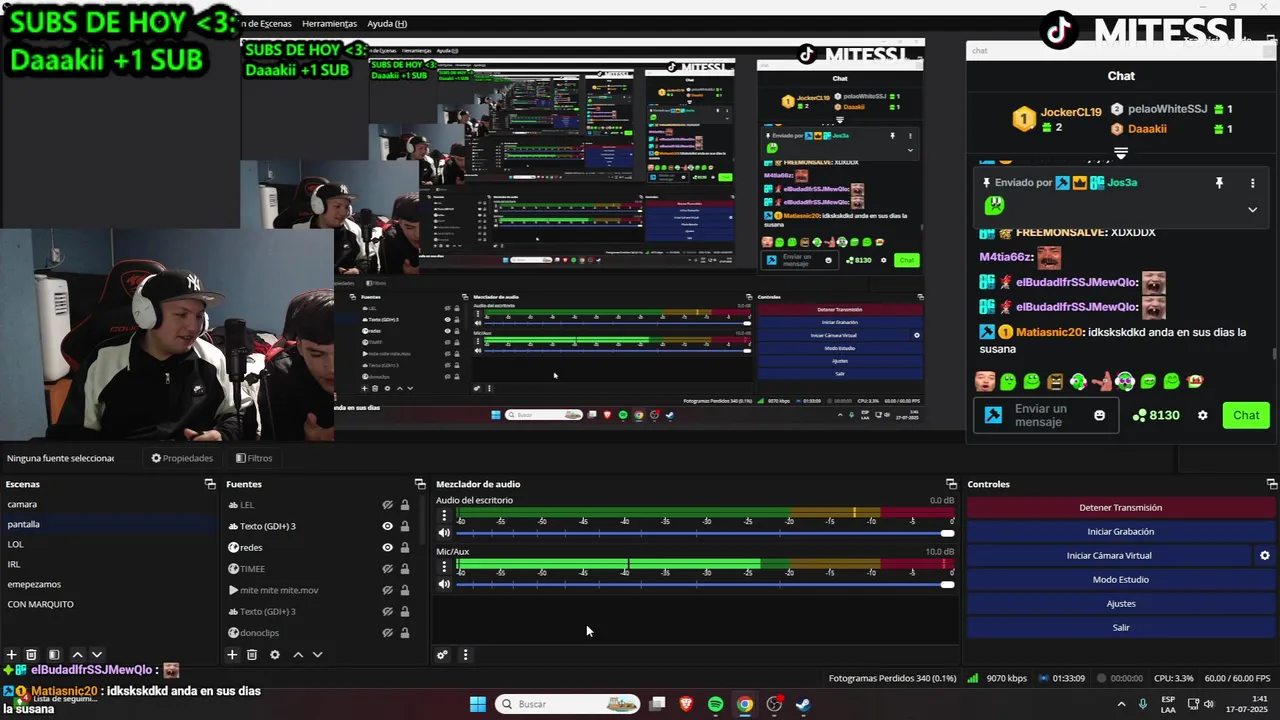Open the Audio del escritorio options menu

[445, 516]
